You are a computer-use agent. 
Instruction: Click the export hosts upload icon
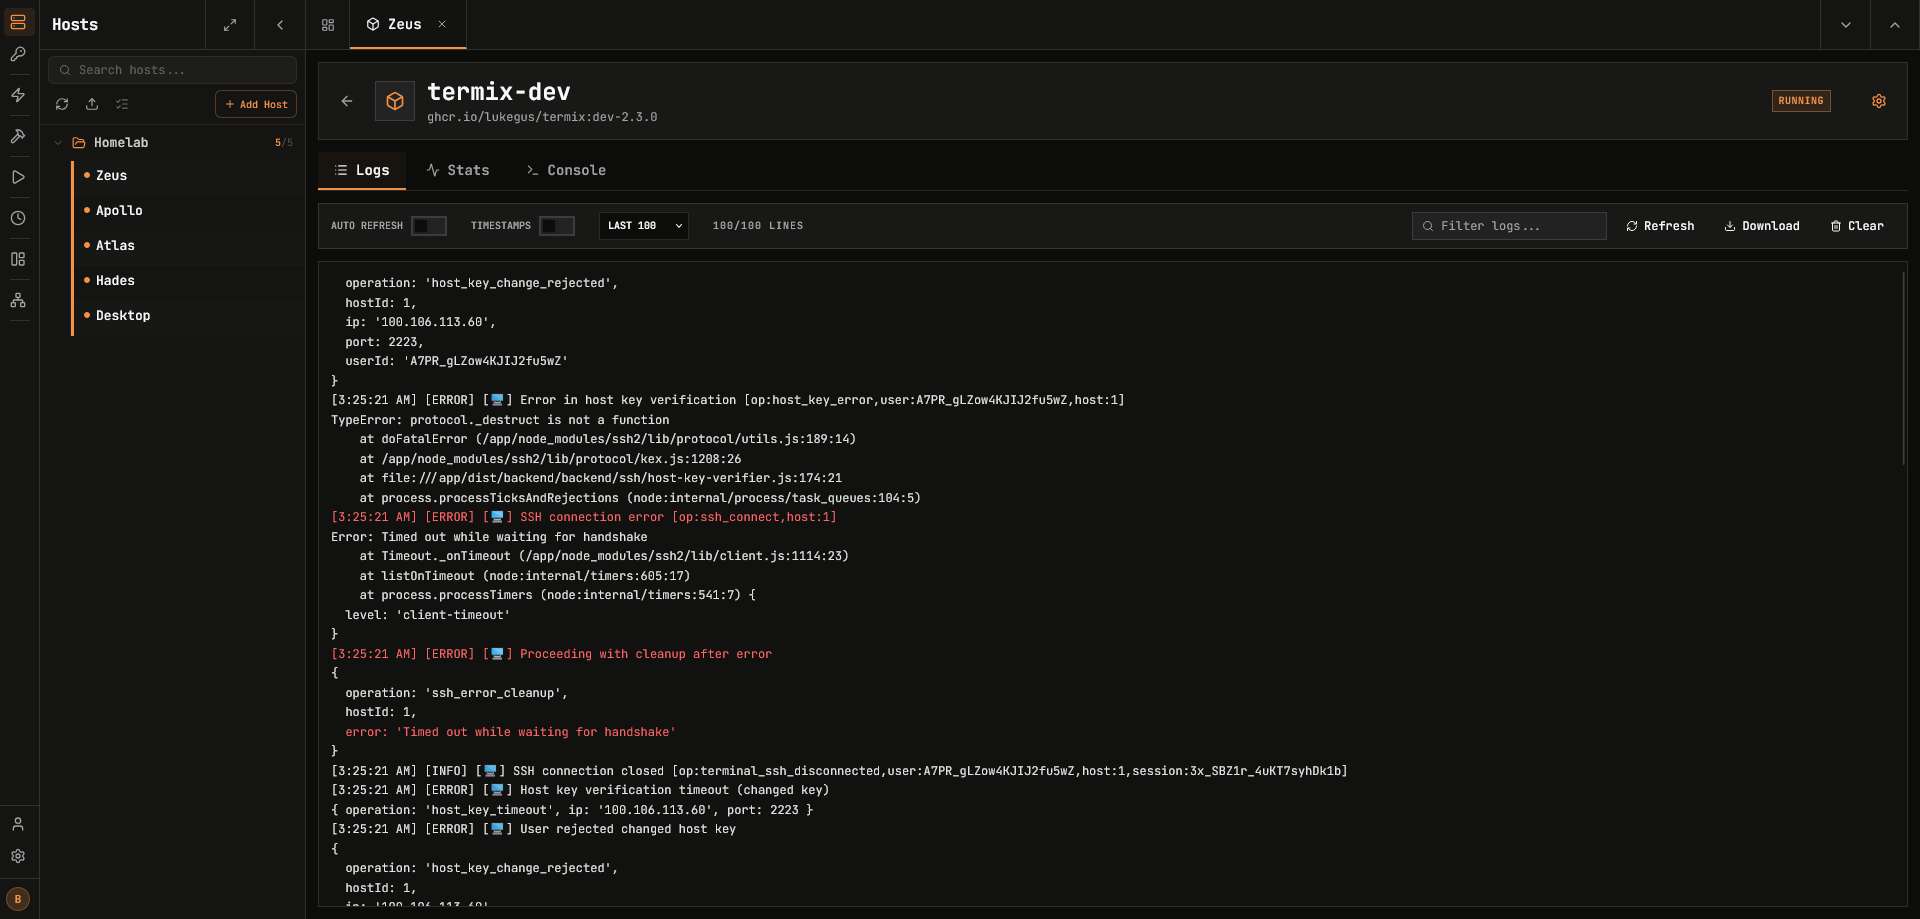click(92, 104)
